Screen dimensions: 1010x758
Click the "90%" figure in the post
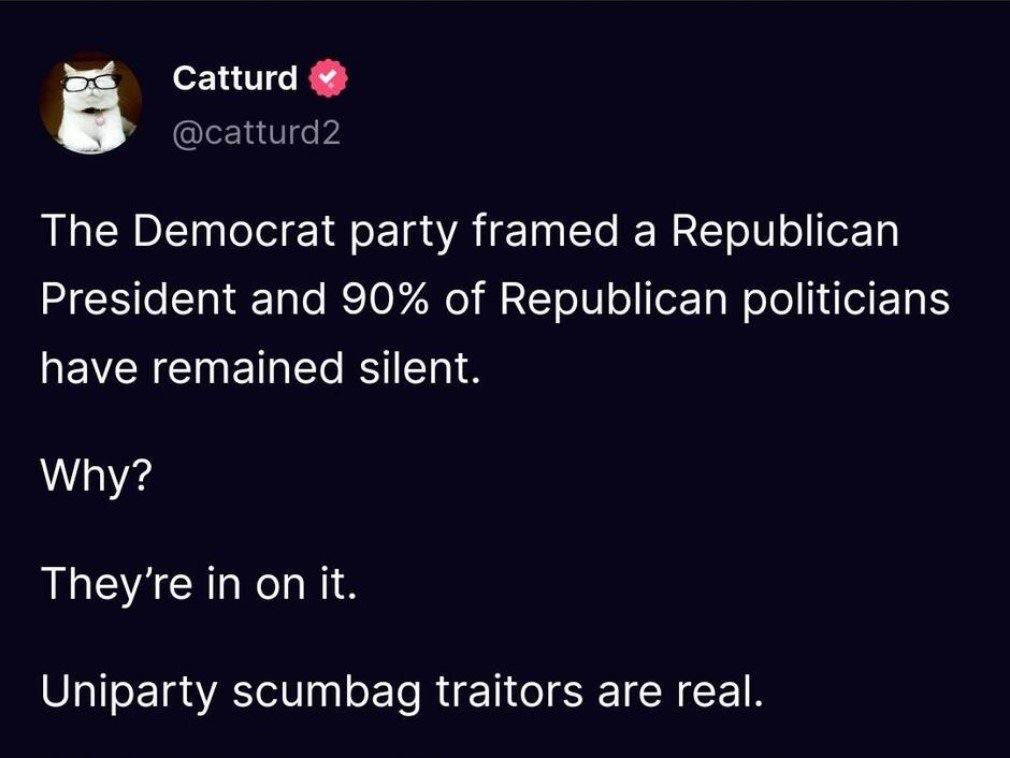pyautogui.click(x=384, y=299)
